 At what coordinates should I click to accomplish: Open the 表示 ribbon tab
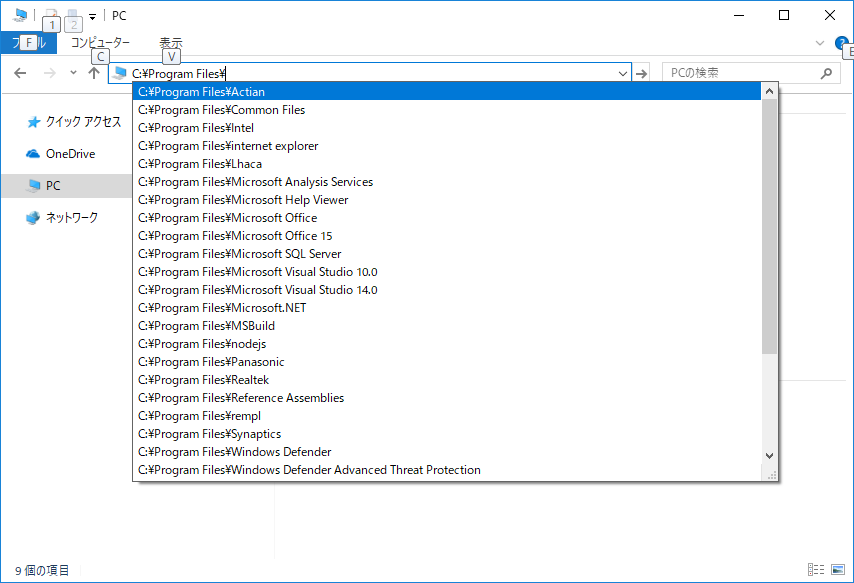[x=170, y=43]
